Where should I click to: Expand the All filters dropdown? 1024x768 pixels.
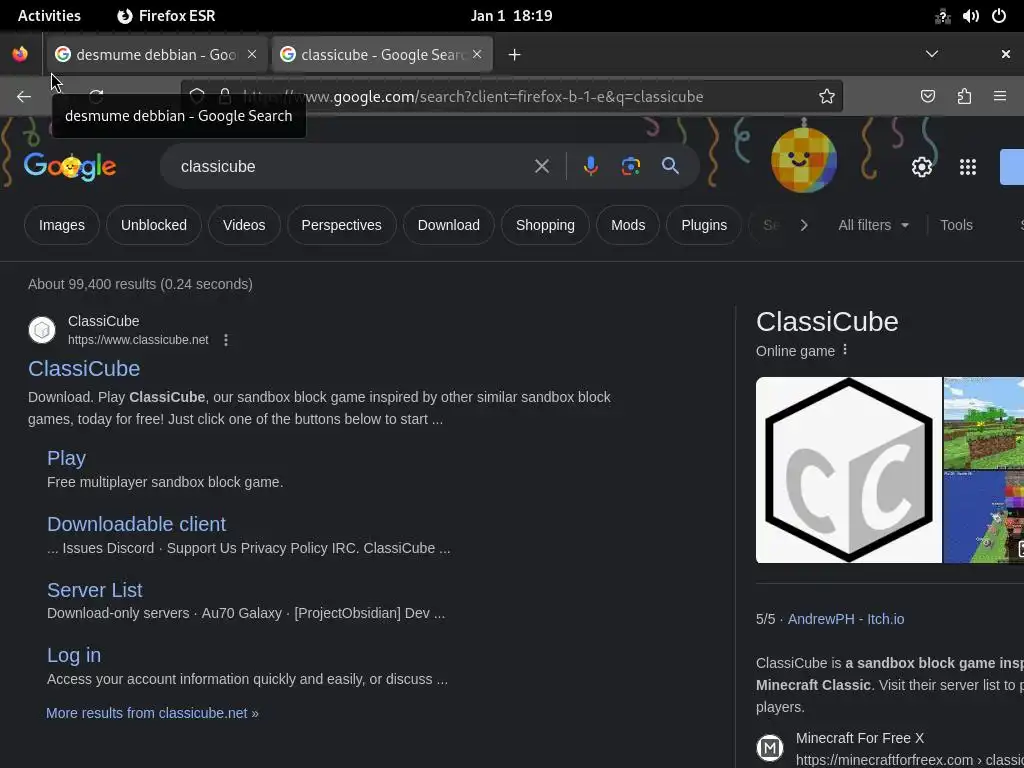pos(873,225)
